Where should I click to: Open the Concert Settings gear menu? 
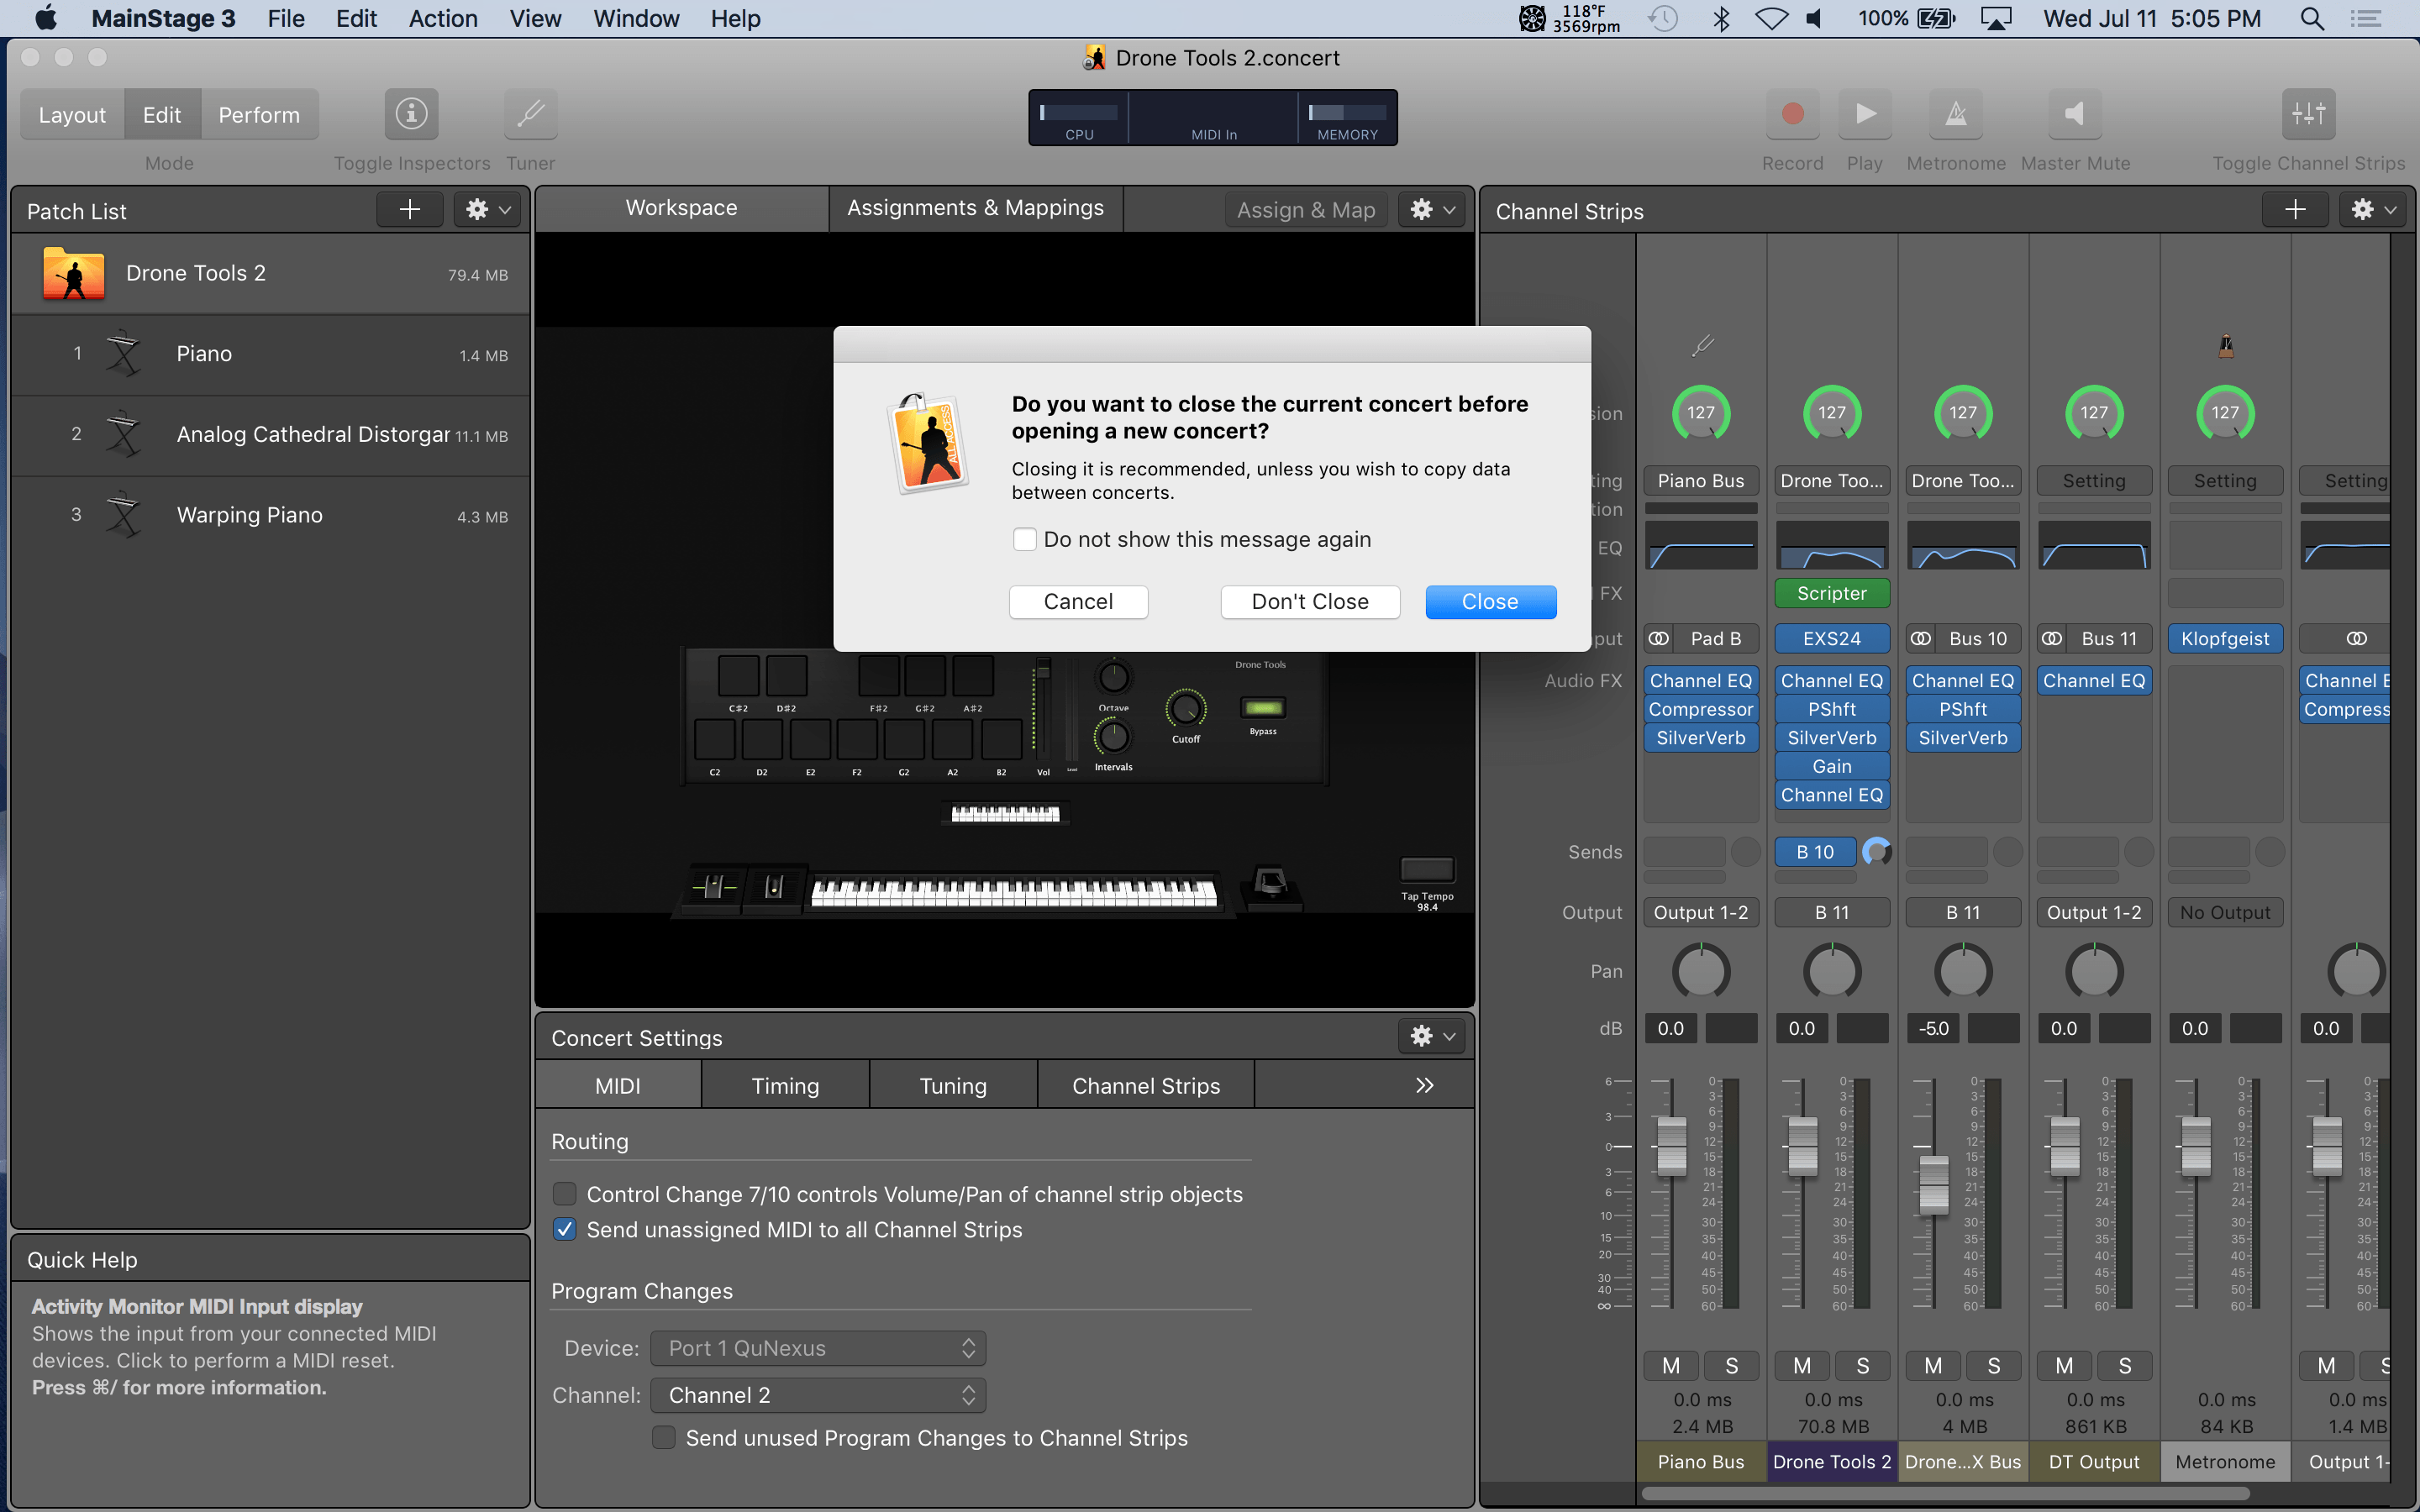1432,1036
